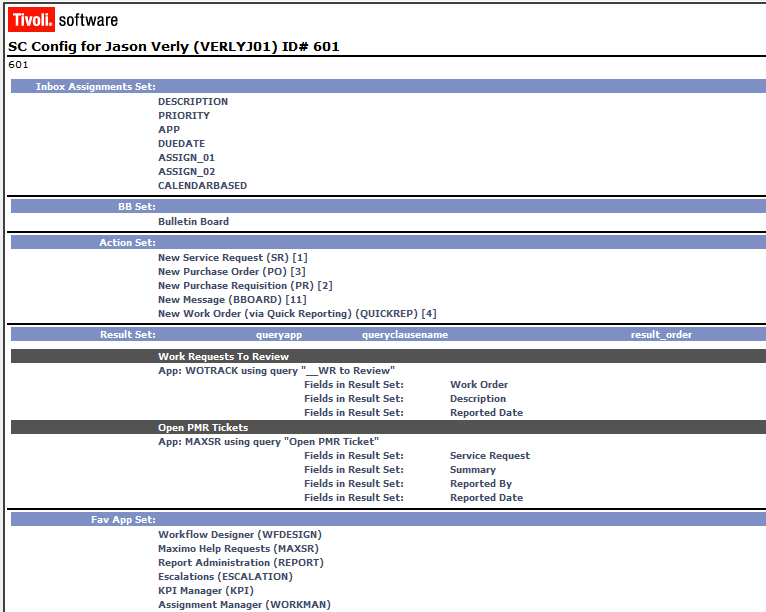Select New Service Request (SR) action

(233, 257)
